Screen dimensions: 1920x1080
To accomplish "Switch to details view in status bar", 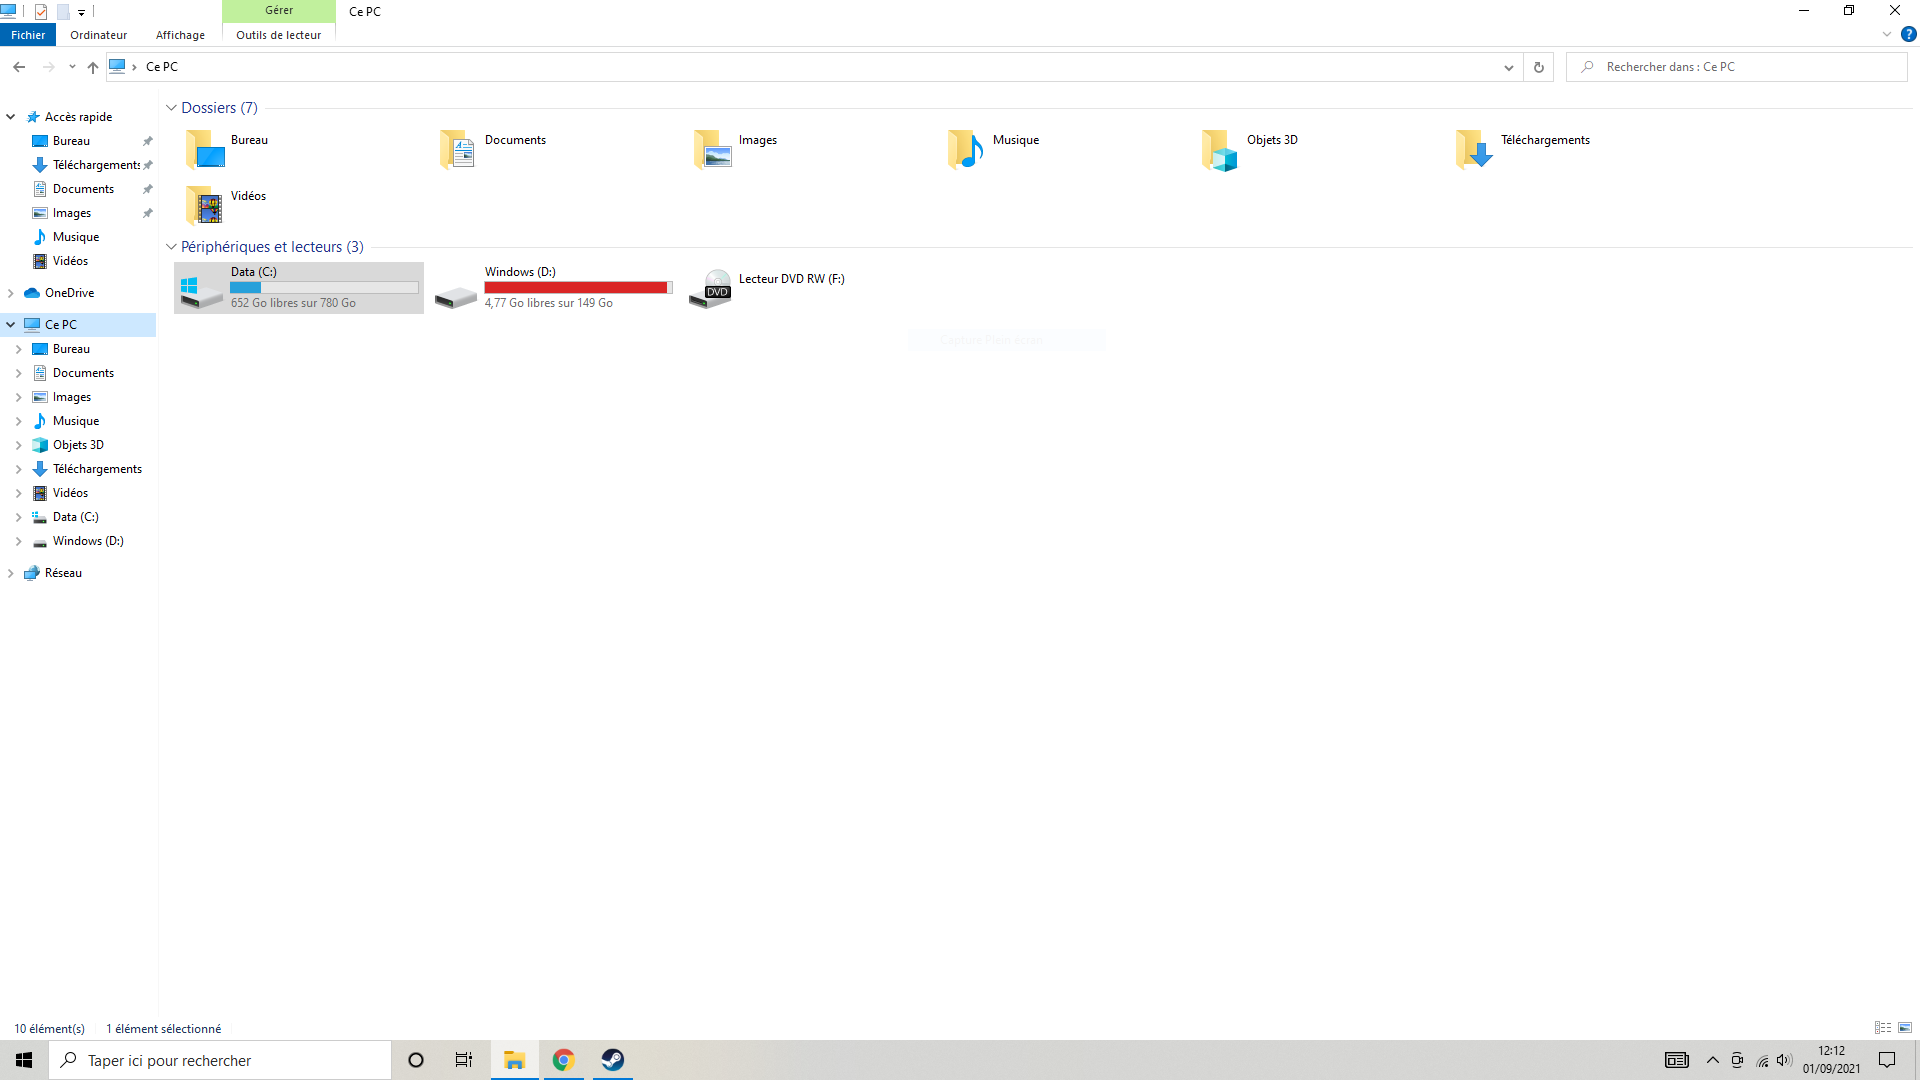I will tap(1882, 1028).
